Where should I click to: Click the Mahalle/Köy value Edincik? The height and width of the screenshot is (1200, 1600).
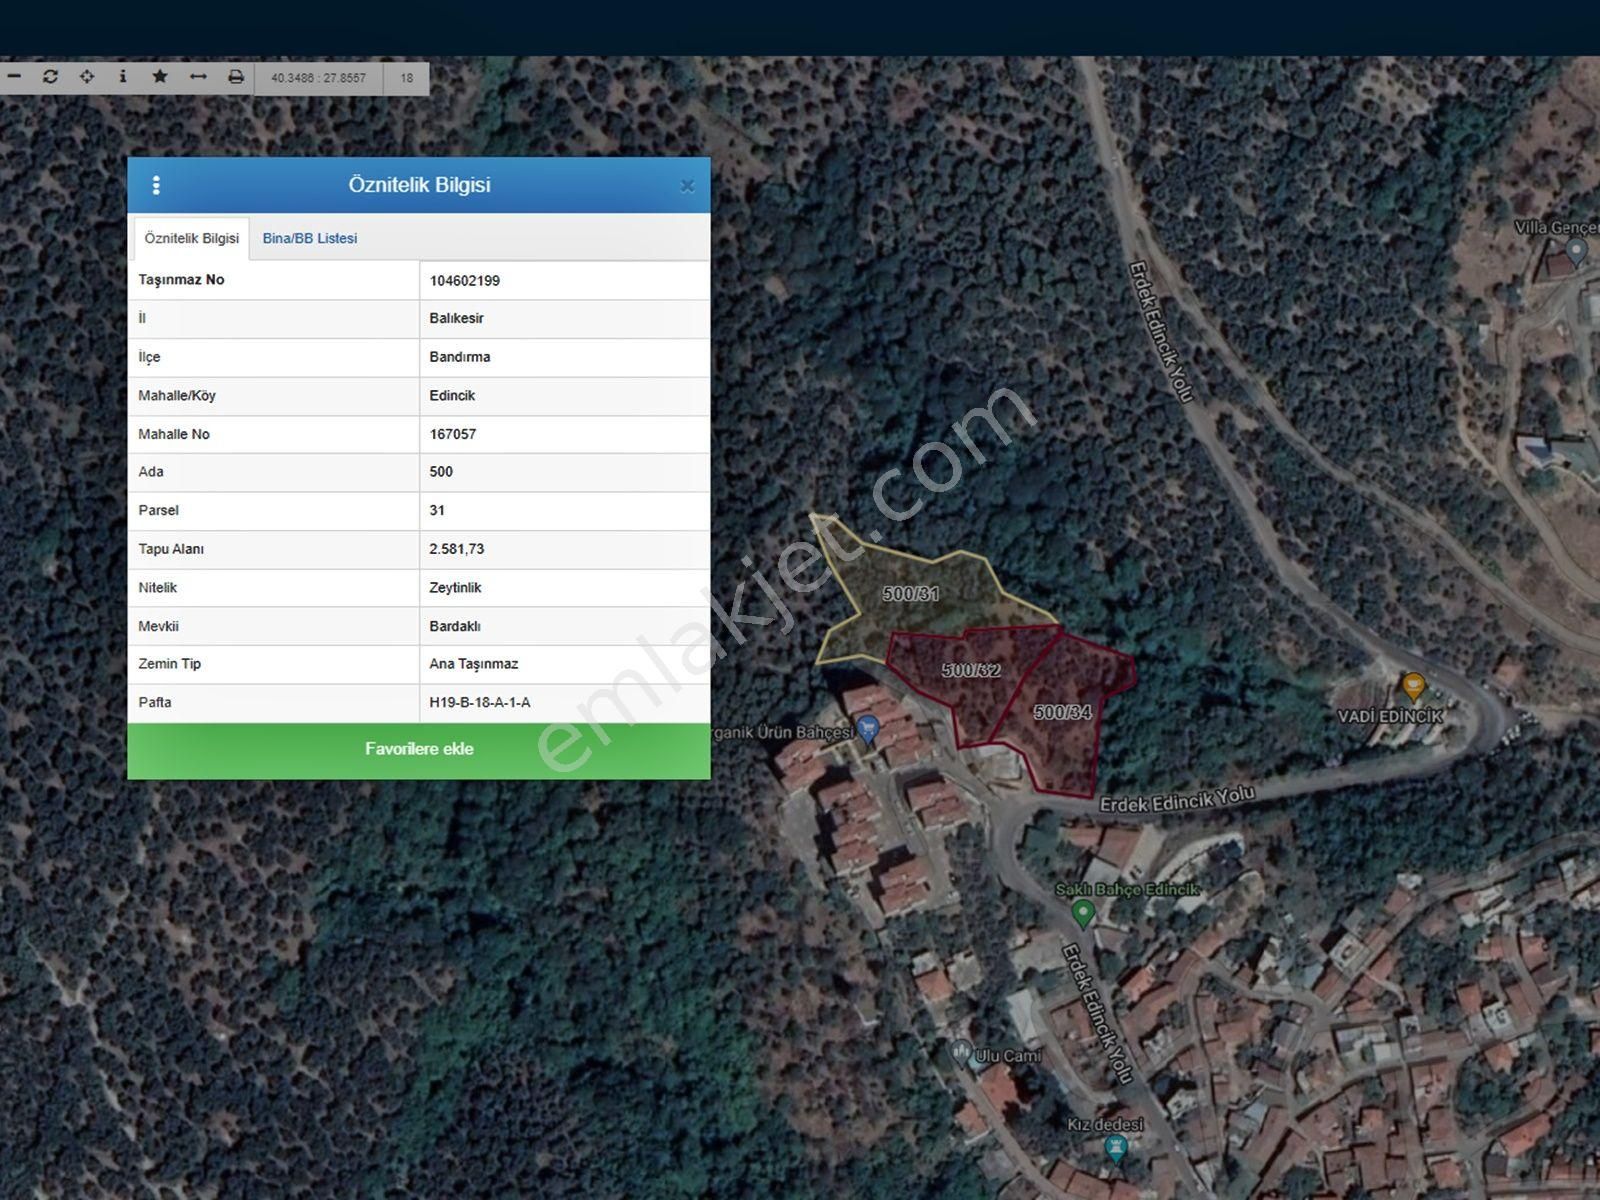453,396
